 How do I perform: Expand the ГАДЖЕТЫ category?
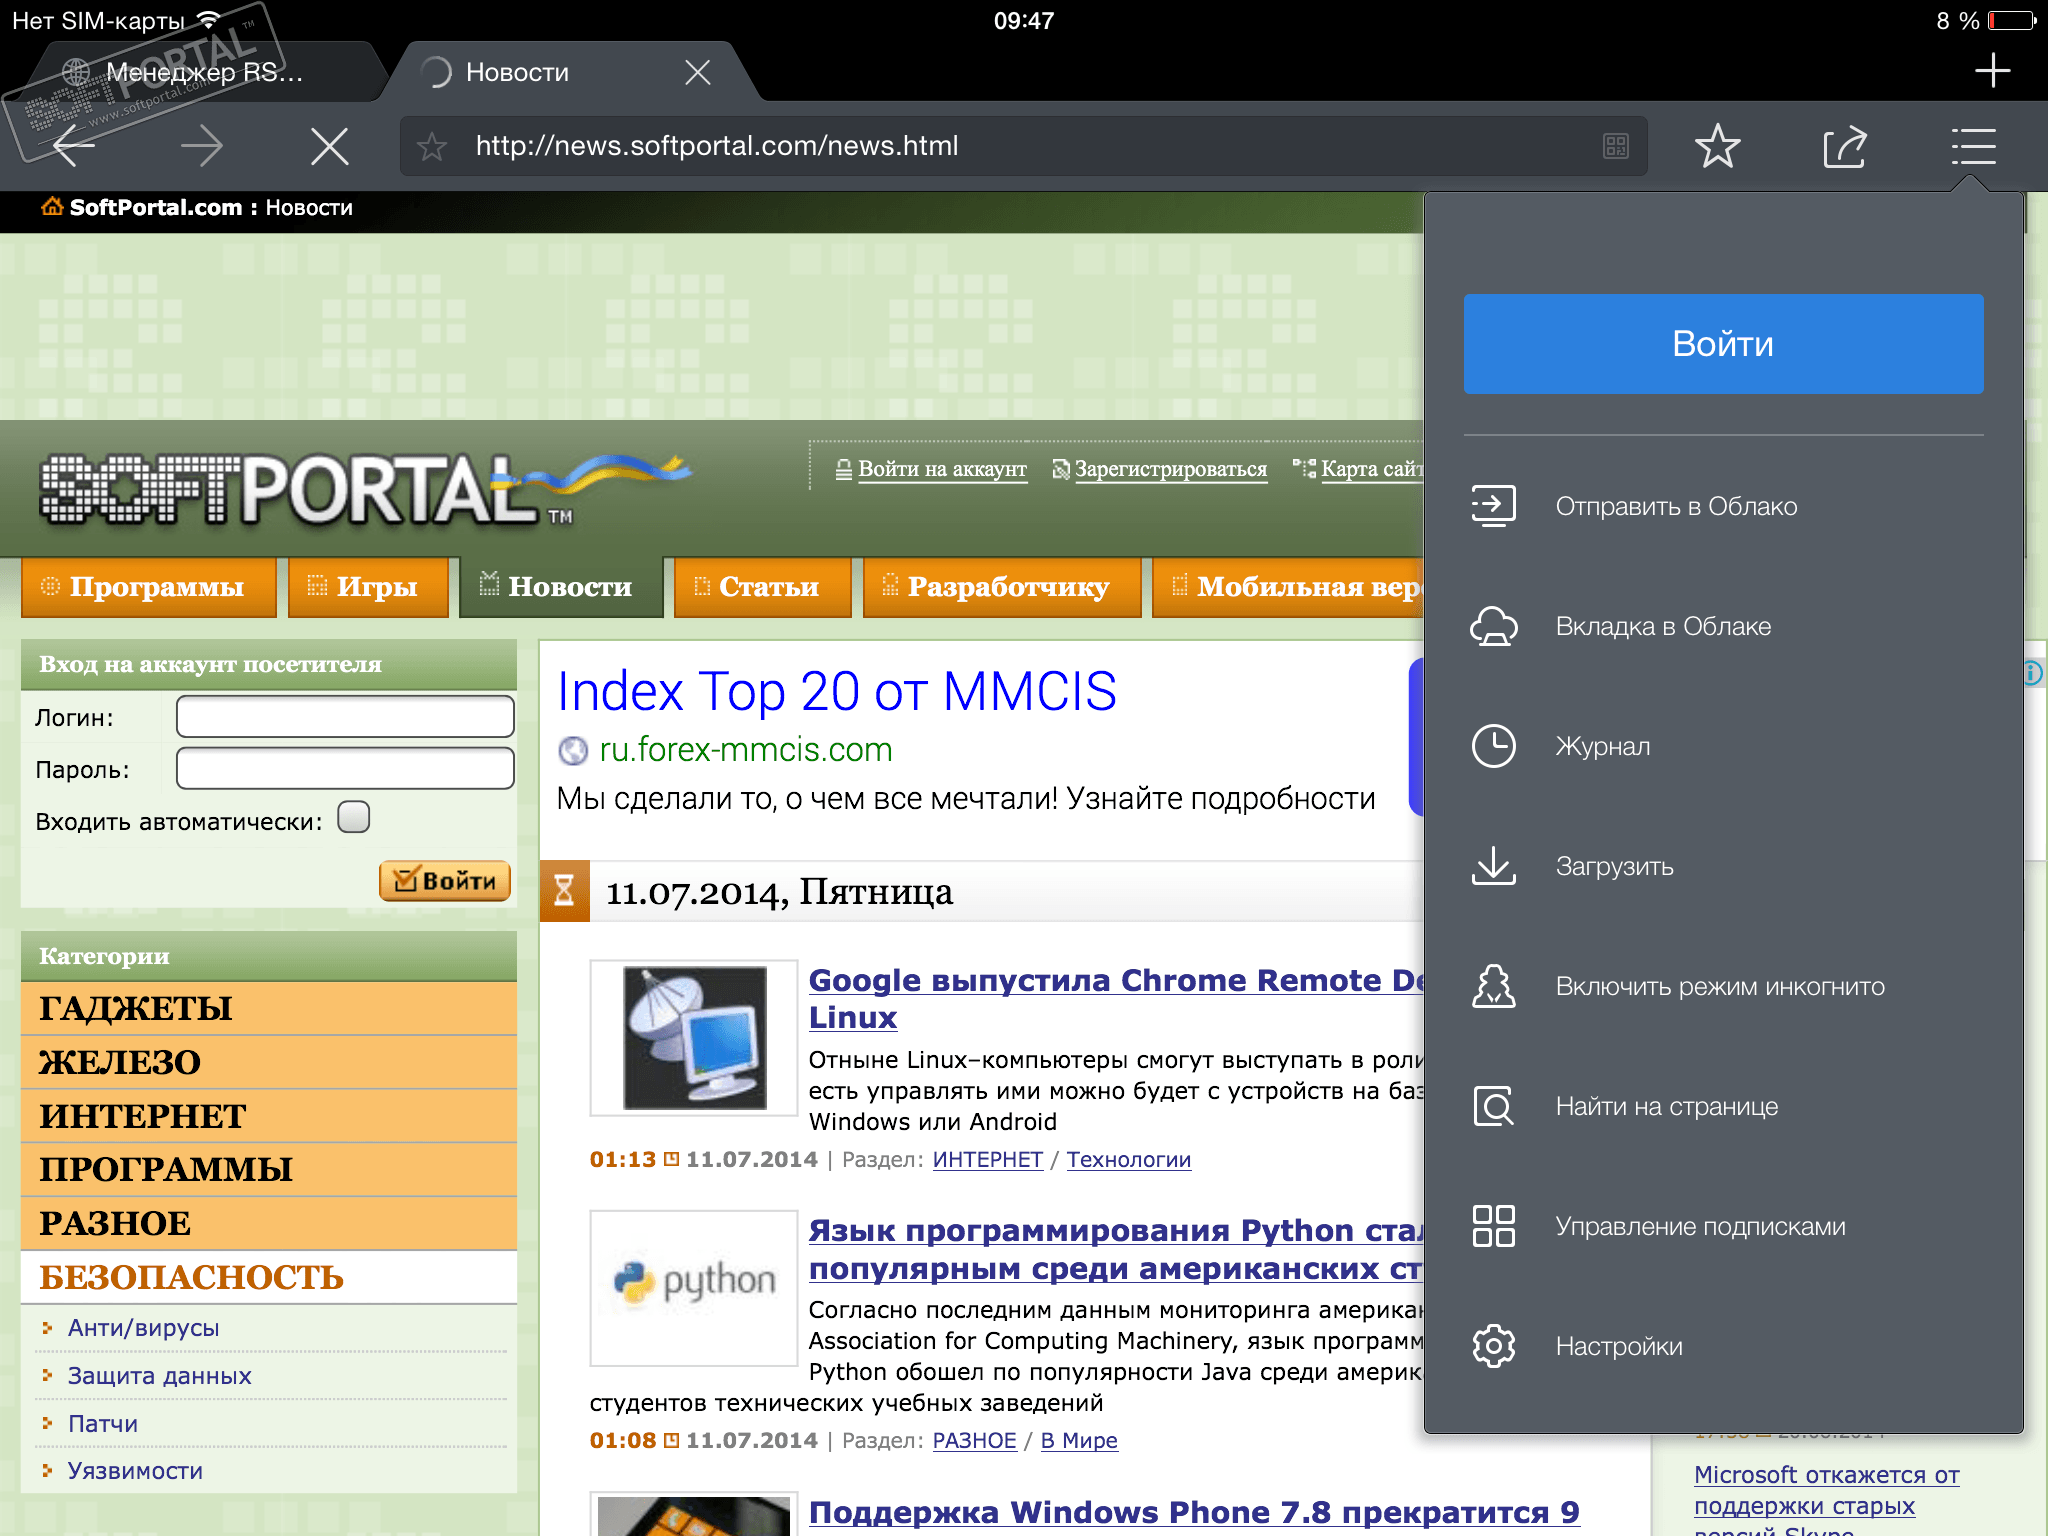tap(136, 1008)
